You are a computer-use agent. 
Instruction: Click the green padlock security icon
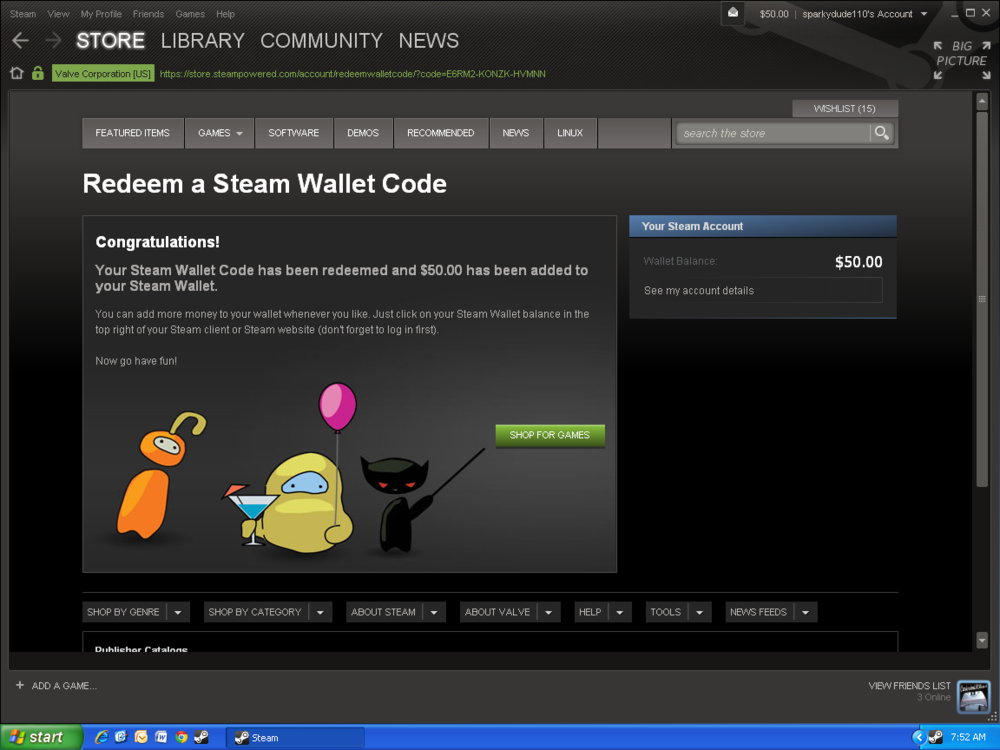point(38,73)
